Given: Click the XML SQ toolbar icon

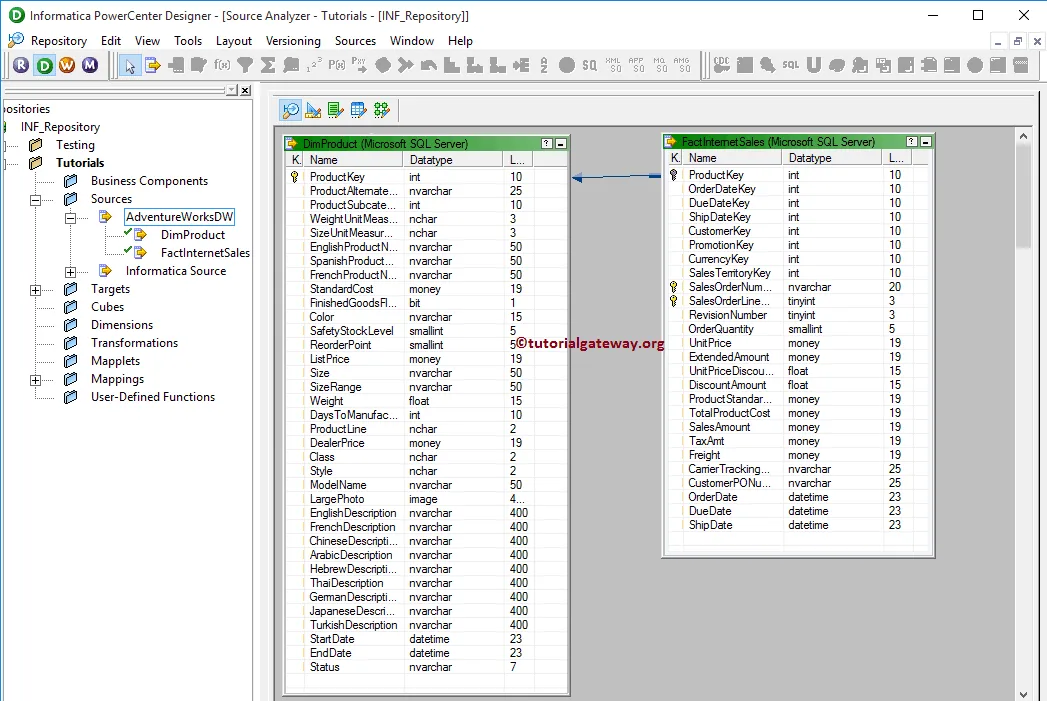Looking at the screenshot, I should pyautogui.click(x=613, y=65).
